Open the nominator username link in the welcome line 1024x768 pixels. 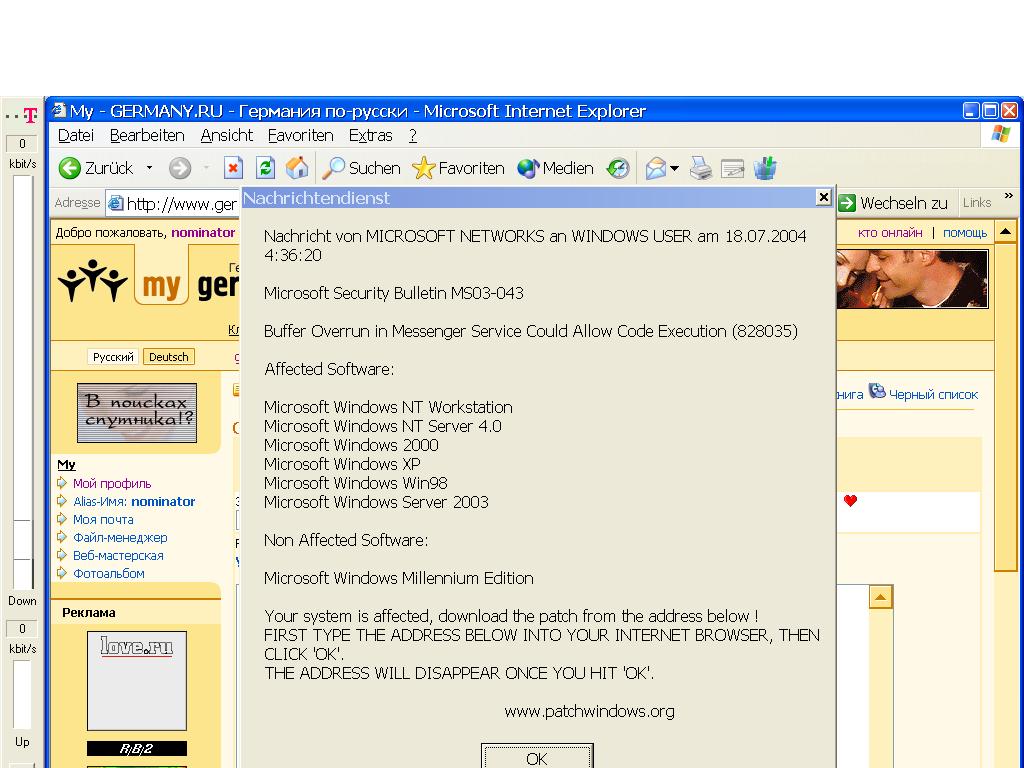point(203,232)
